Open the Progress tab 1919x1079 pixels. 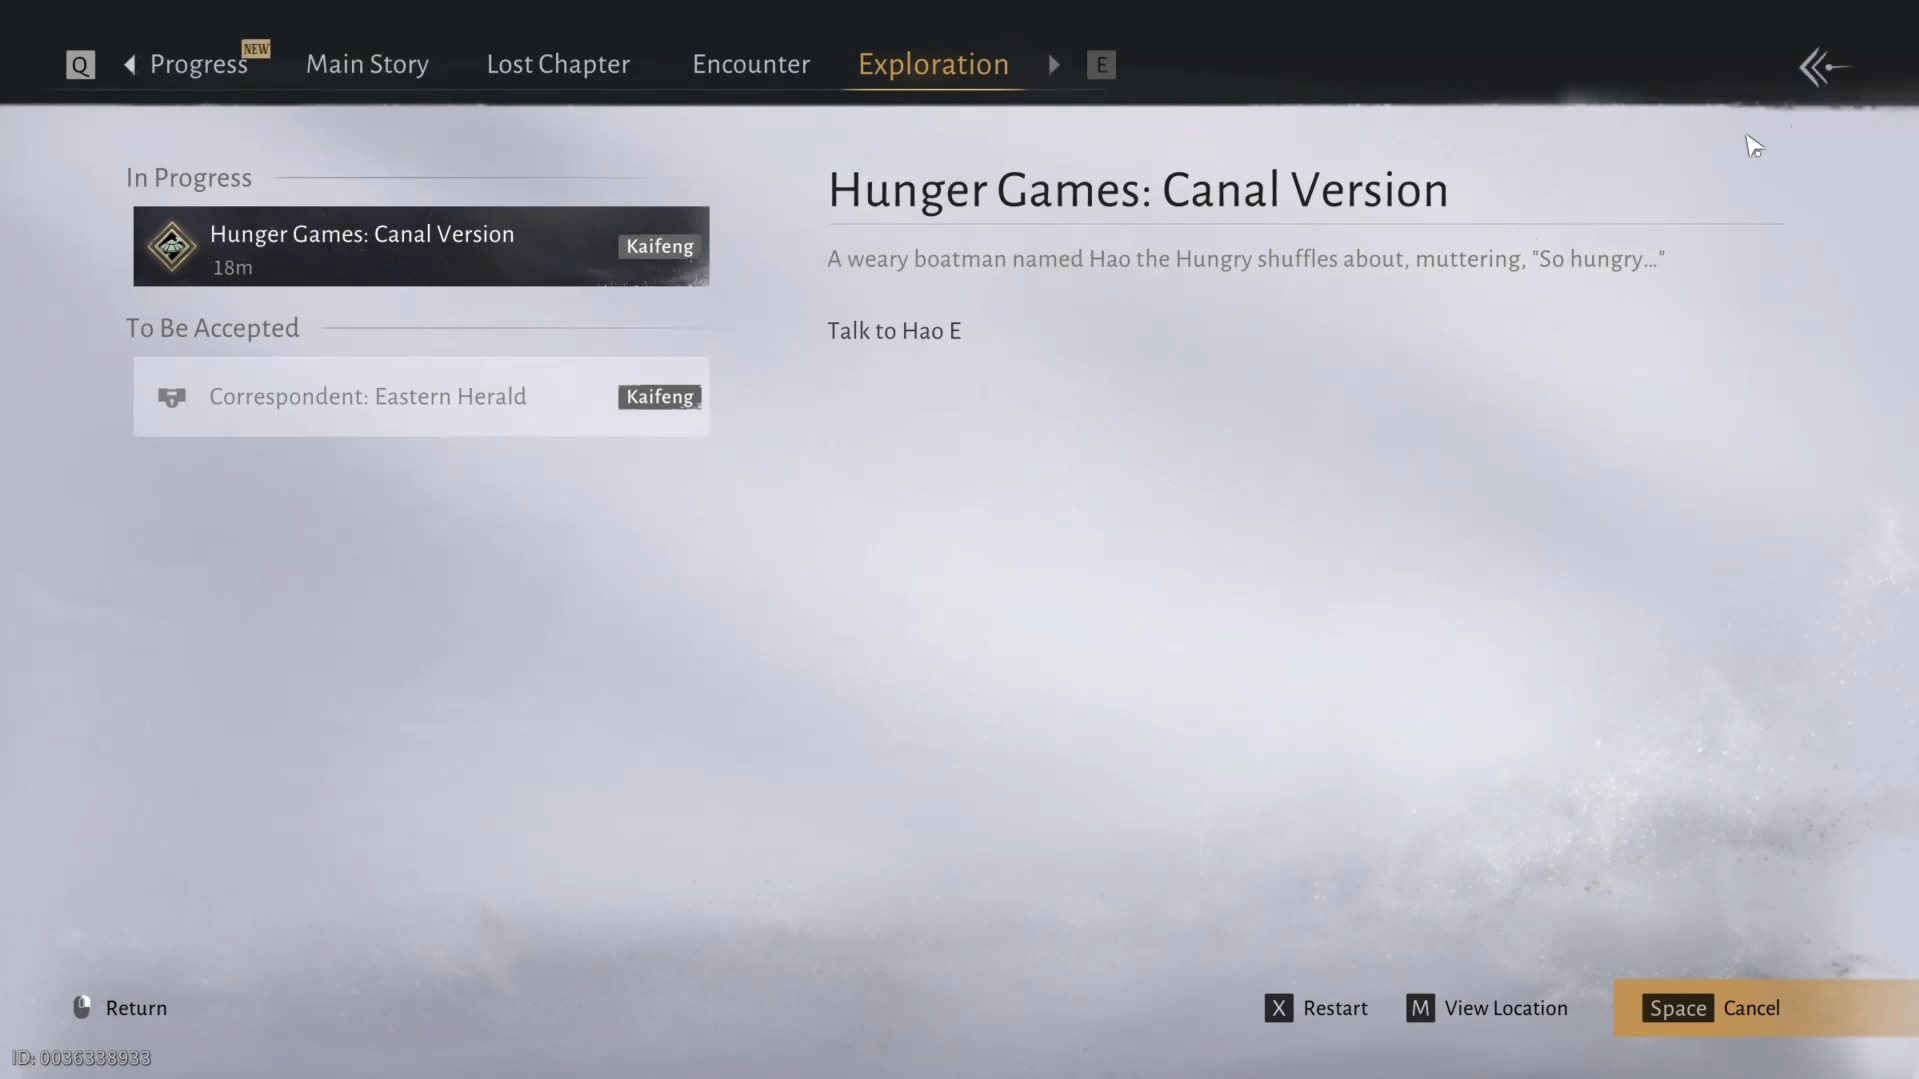199,65
